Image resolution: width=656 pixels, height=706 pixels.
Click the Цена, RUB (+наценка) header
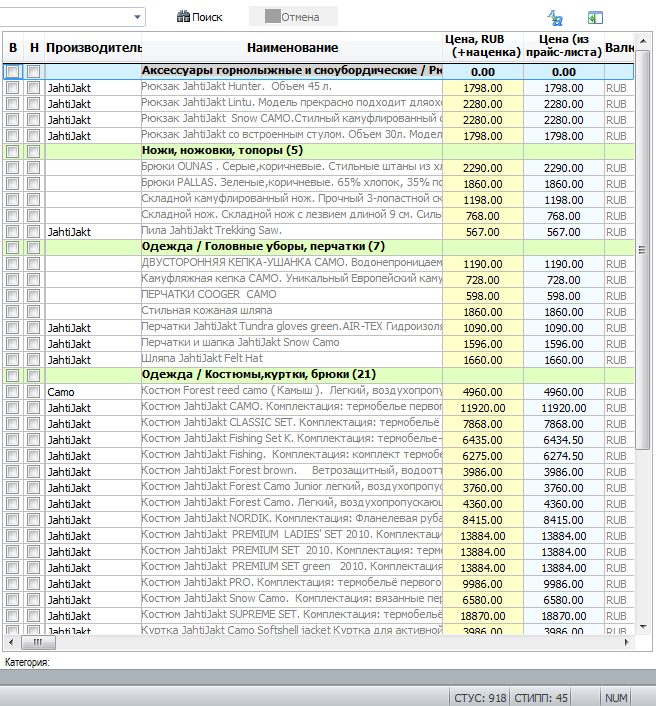pos(483,46)
